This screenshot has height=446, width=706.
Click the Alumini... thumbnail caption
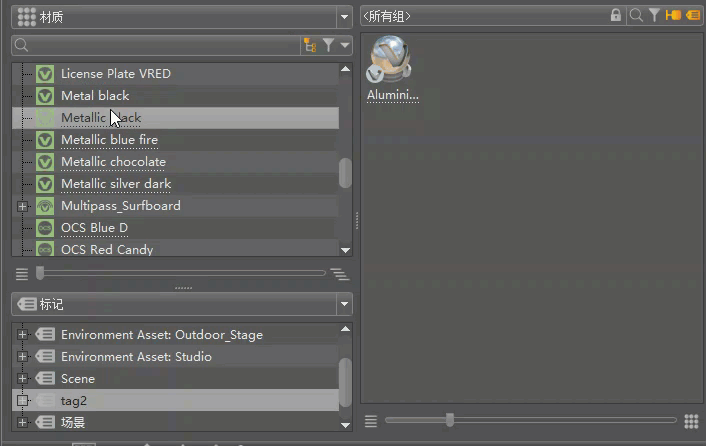[x=393, y=95]
